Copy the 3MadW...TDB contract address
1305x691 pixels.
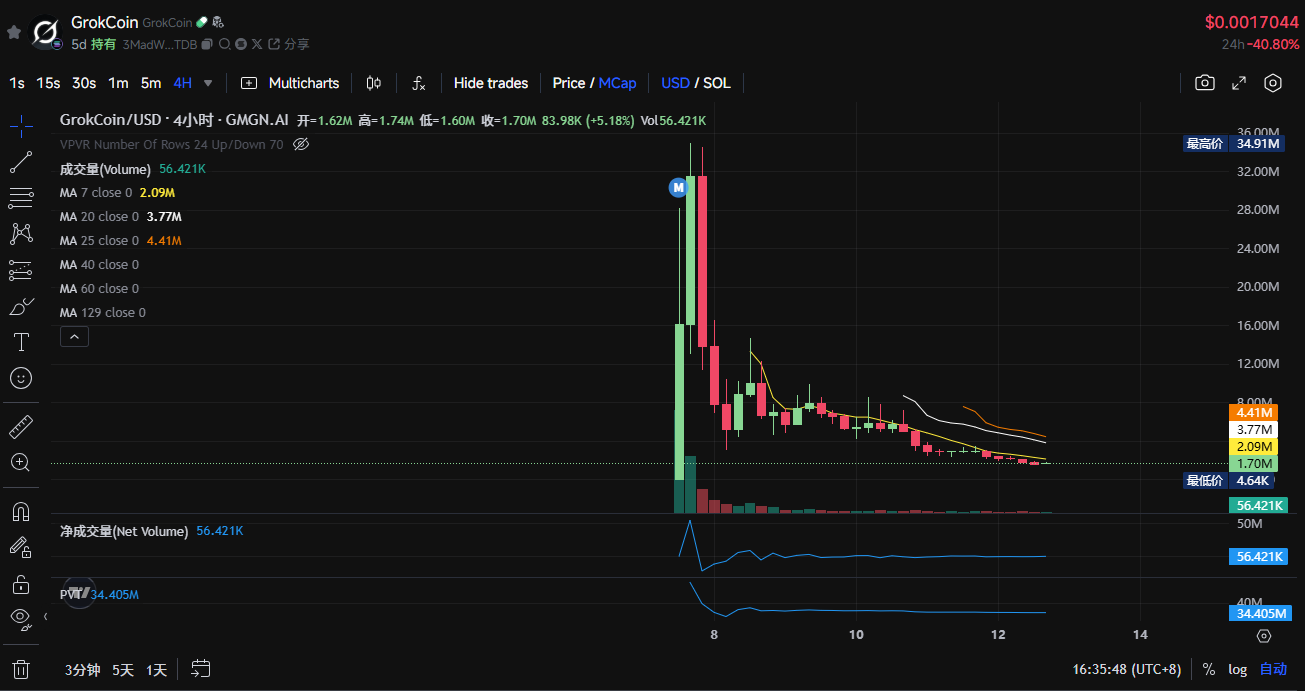point(207,44)
